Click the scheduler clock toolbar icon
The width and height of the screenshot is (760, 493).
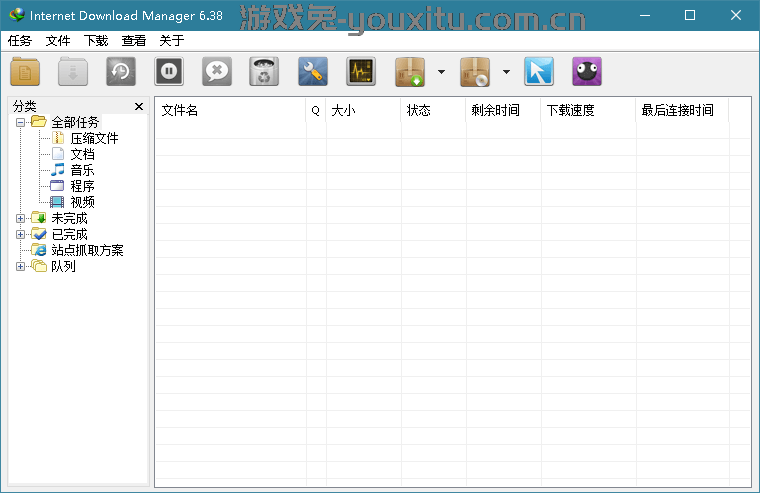[x=121, y=72]
